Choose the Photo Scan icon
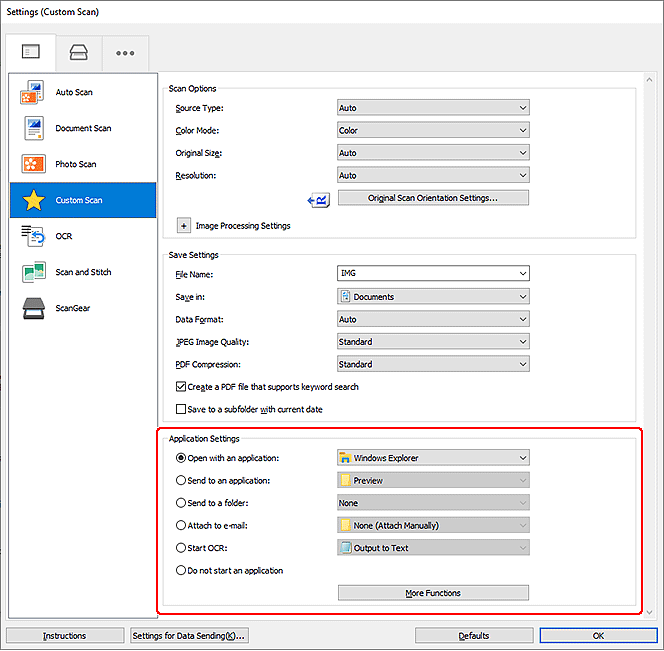The width and height of the screenshot is (664, 651). [30, 164]
